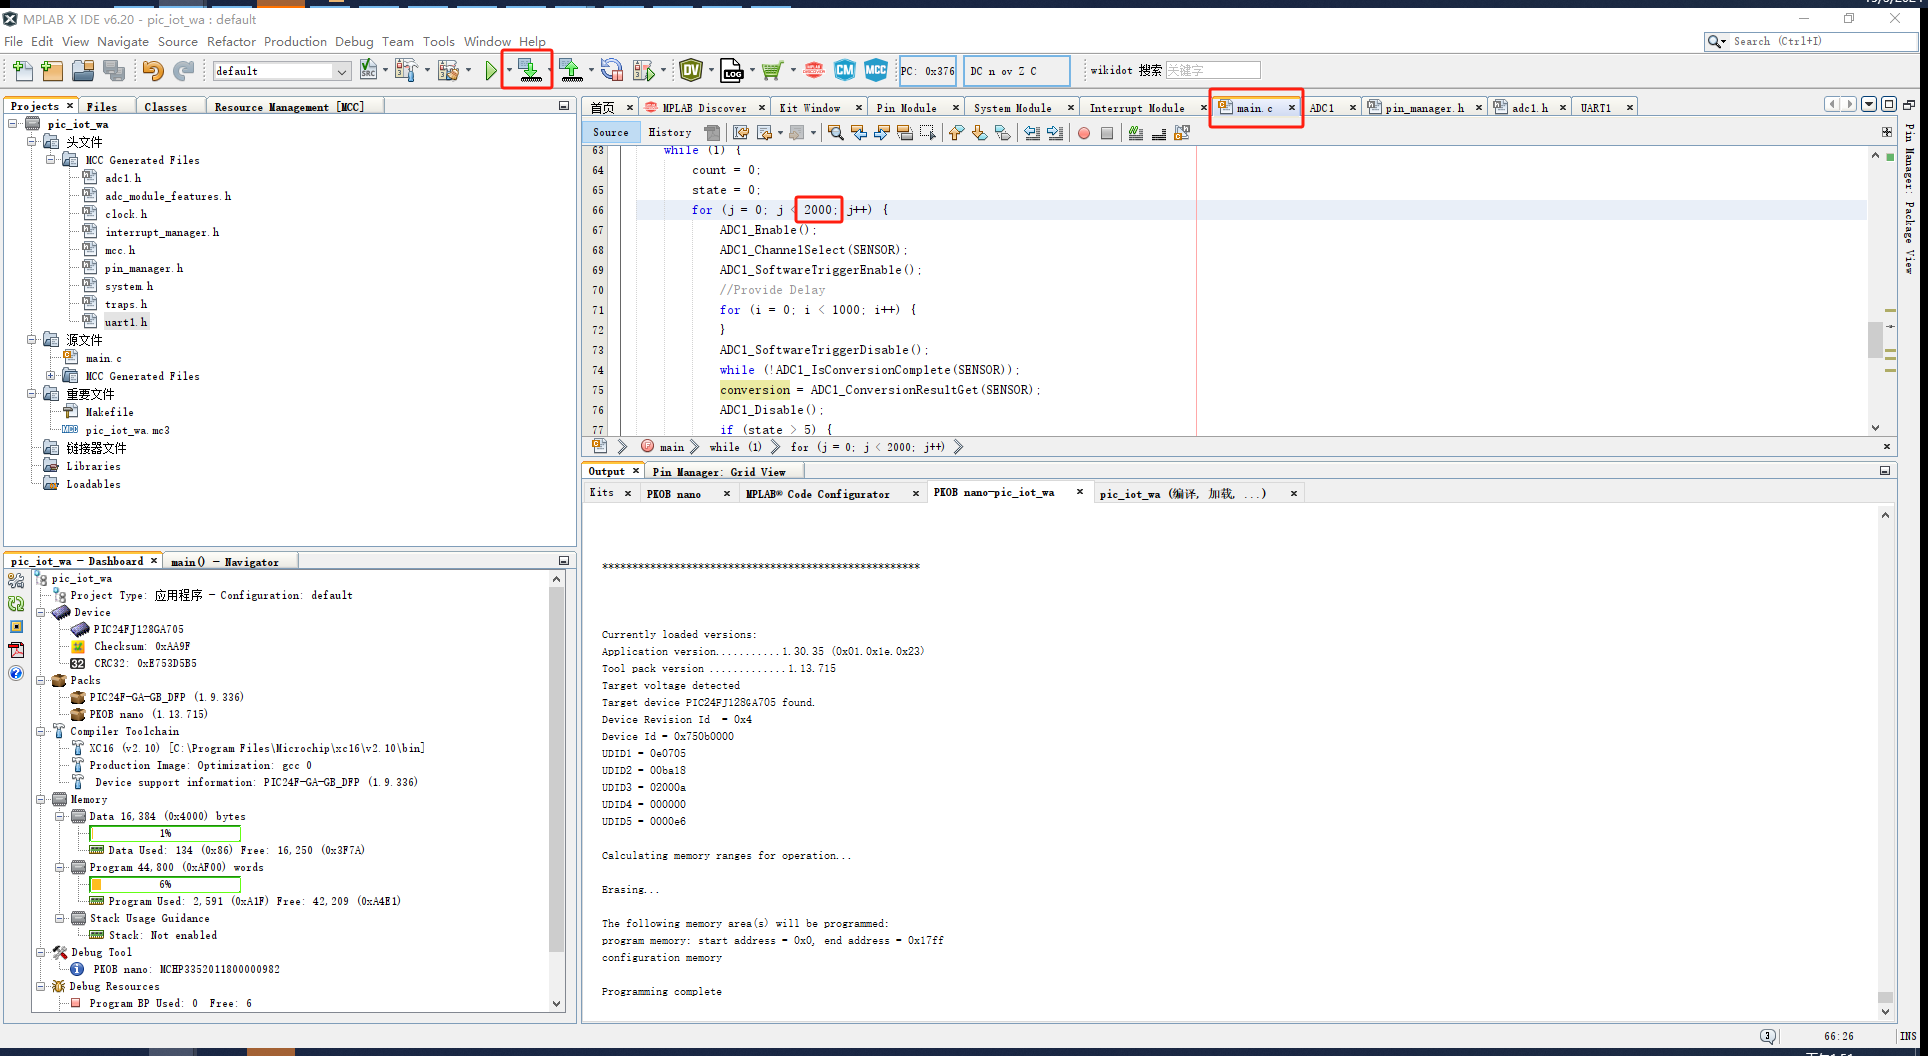Click the Debug Project icon
This screenshot has height=1056, width=1928.
pyautogui.click(x=644, y=70)
